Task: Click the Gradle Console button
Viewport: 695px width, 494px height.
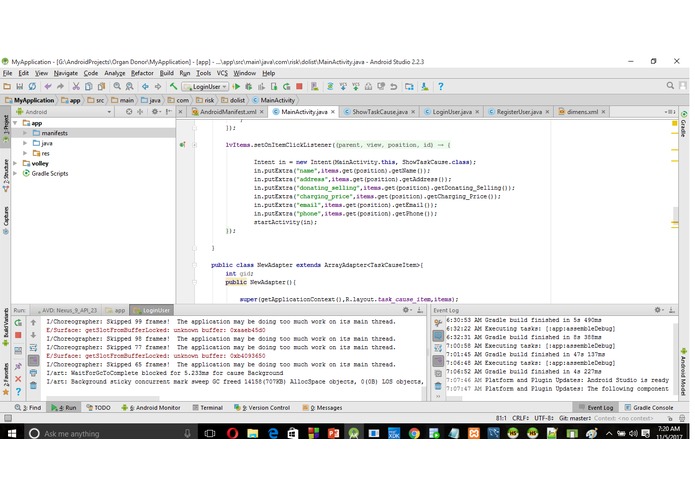Action: click(x=649, y=408)
